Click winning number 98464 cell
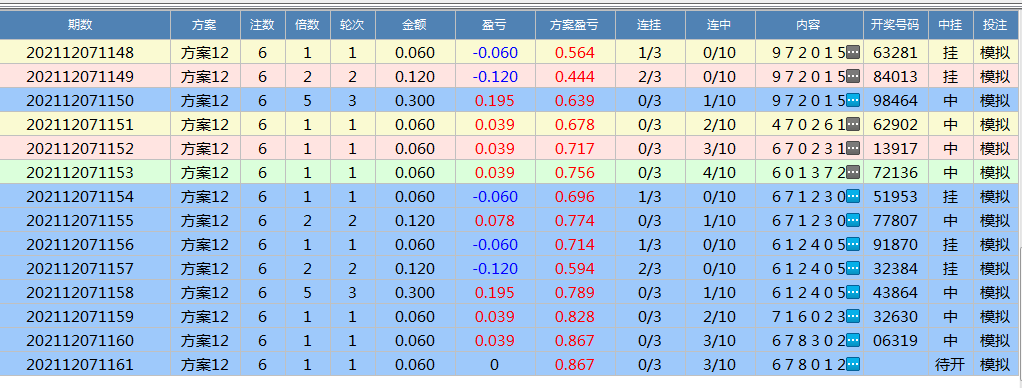This screenshot has height=388, width=1022. [x=896, y=100]
